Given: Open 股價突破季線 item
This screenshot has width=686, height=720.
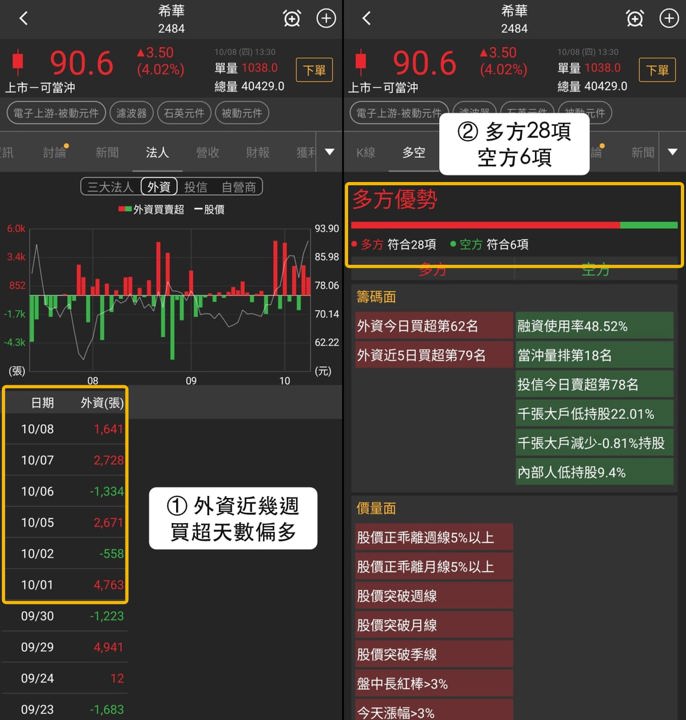Looking at the screenshot, I should [434, 654].
